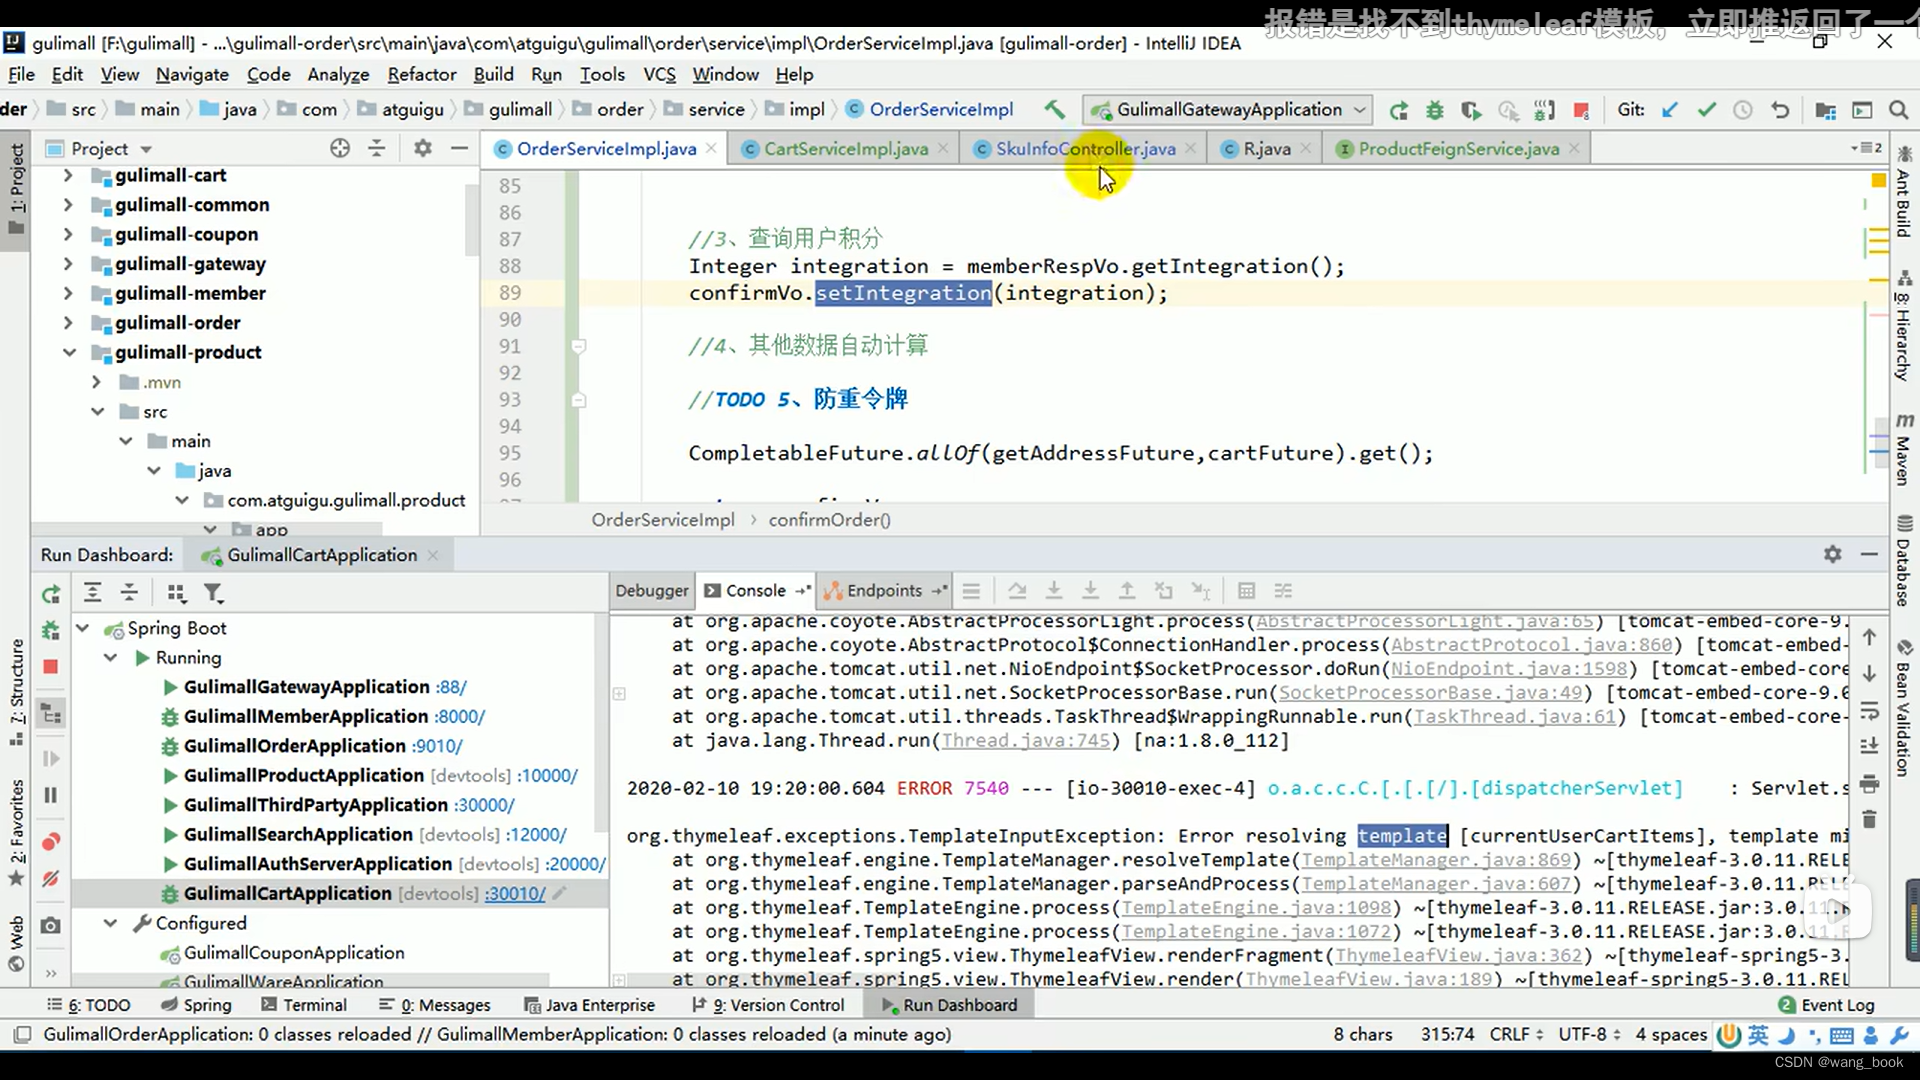
Task: Print console output with printer icon
Action: pyautogui.click(x=1869, y=783)
